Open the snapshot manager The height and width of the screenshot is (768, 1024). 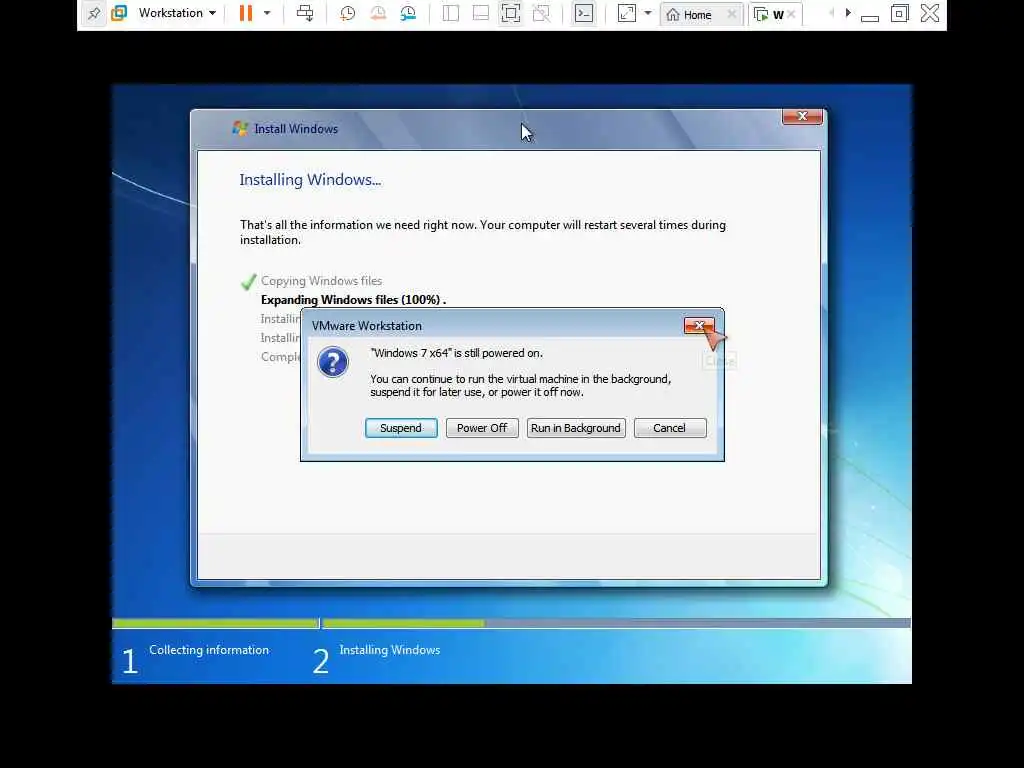tap(408, 13)
